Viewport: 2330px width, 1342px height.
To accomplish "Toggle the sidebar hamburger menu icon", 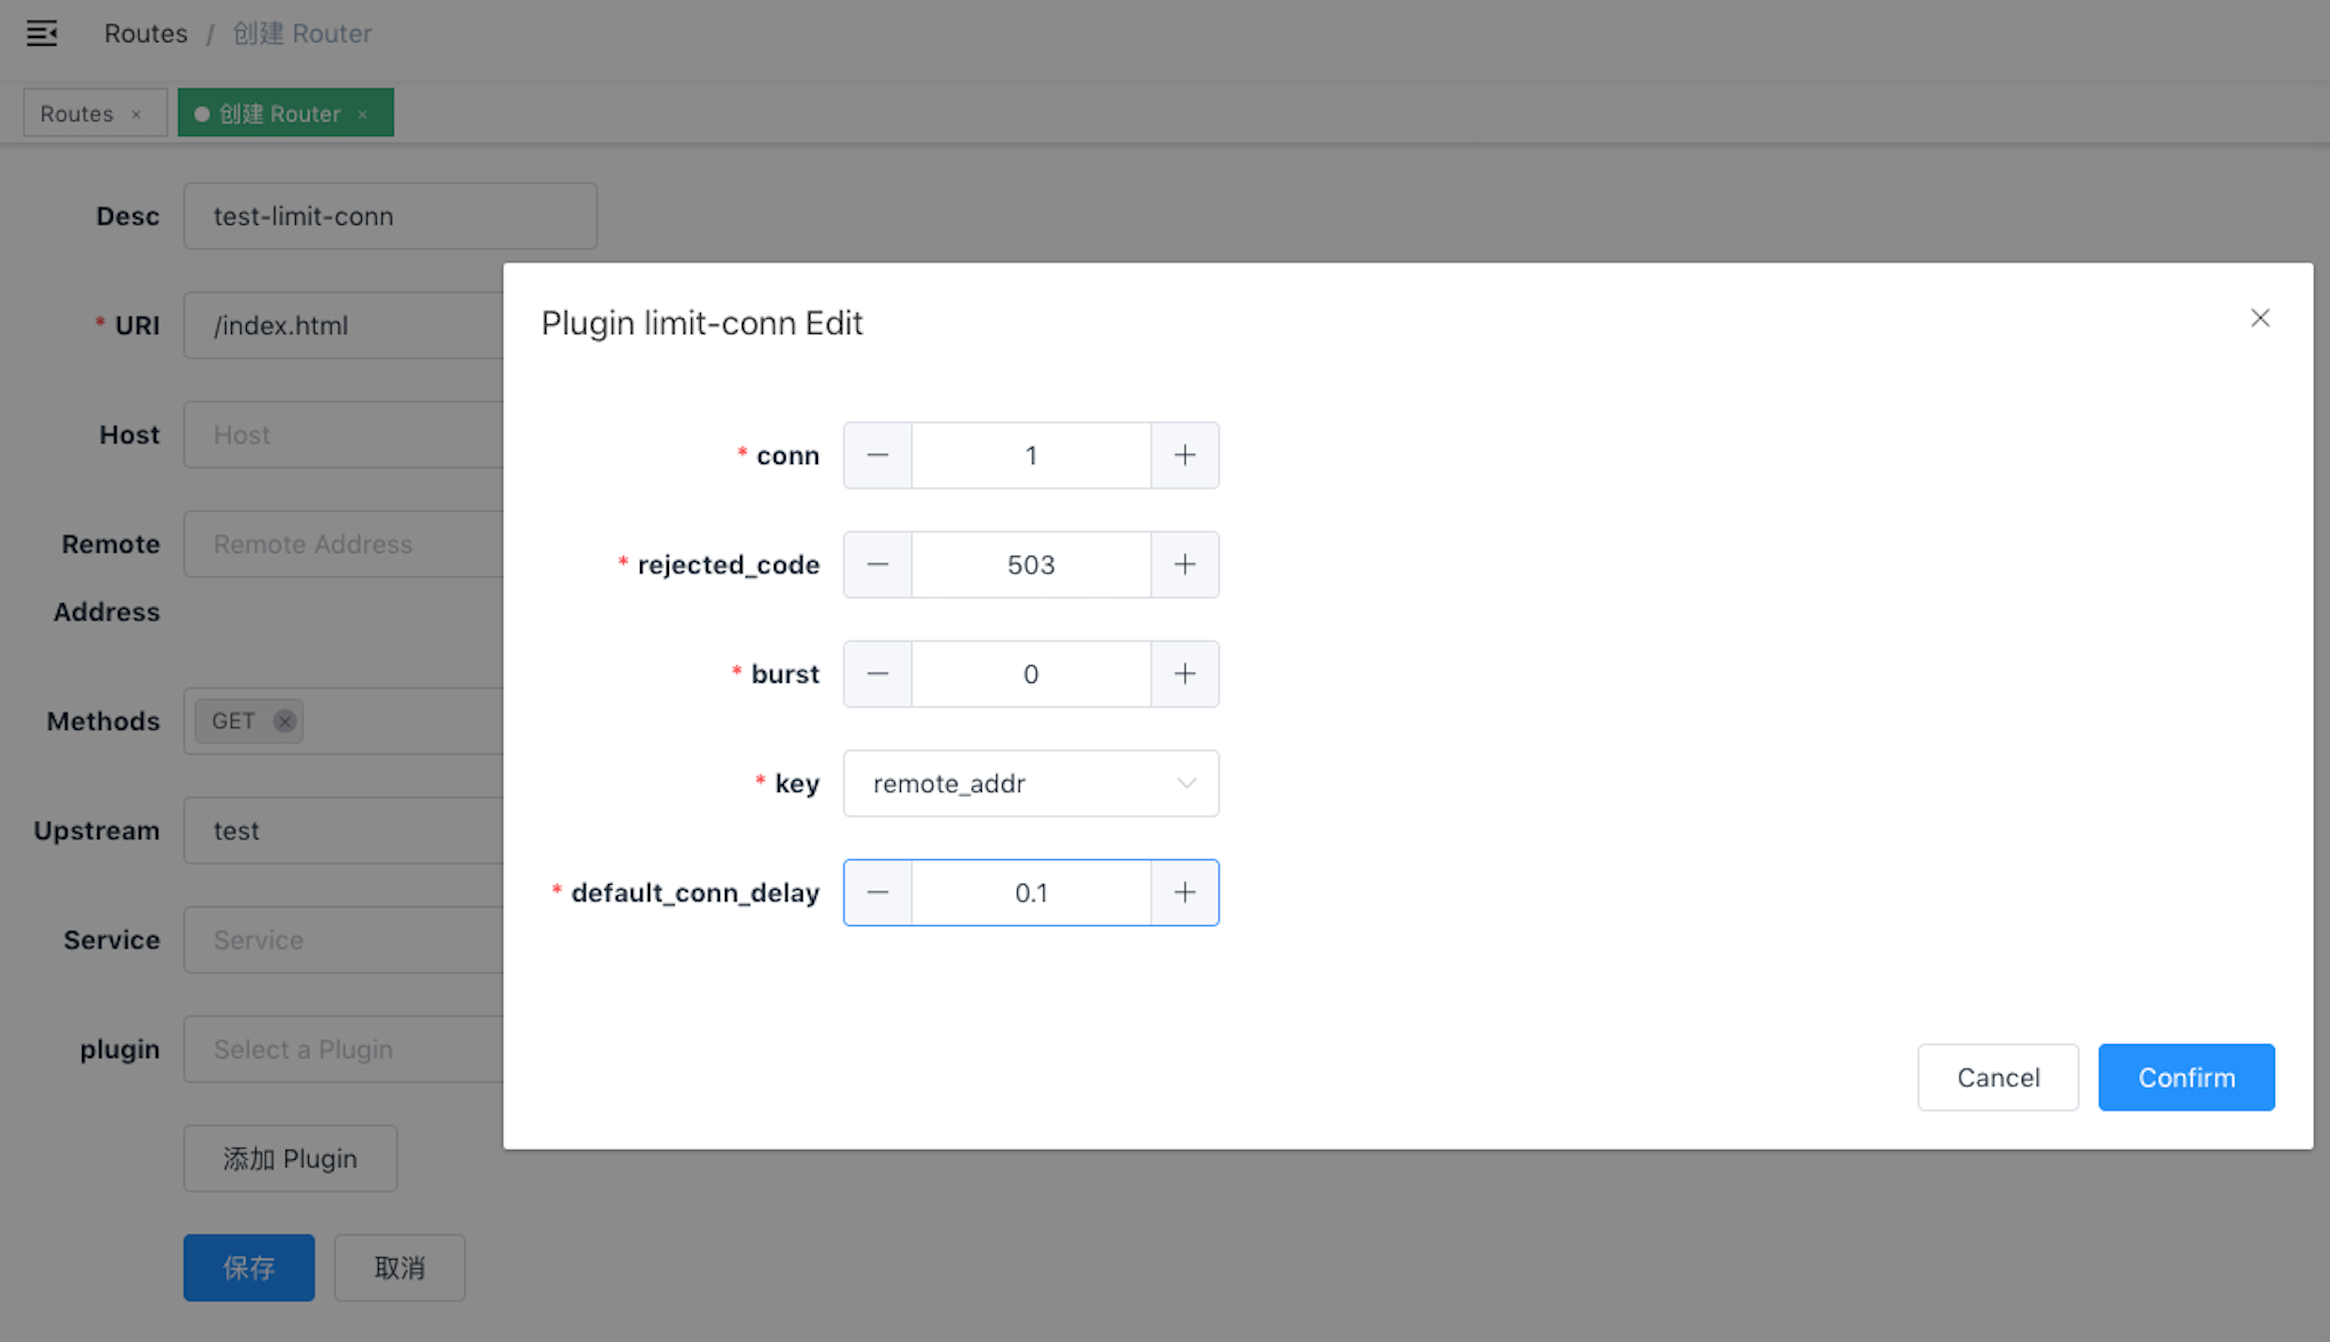I will tap(41, 33).
